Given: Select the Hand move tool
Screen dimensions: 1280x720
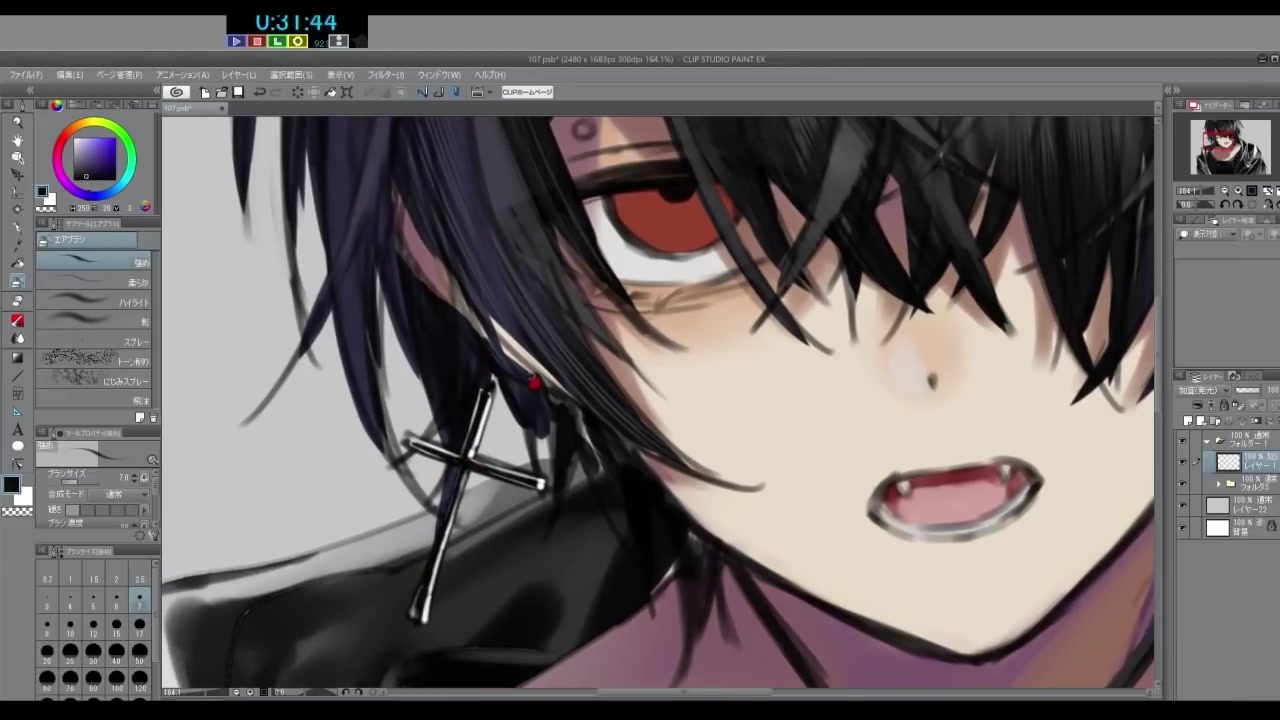Looking at the screenshot, I should click(17, 139).
